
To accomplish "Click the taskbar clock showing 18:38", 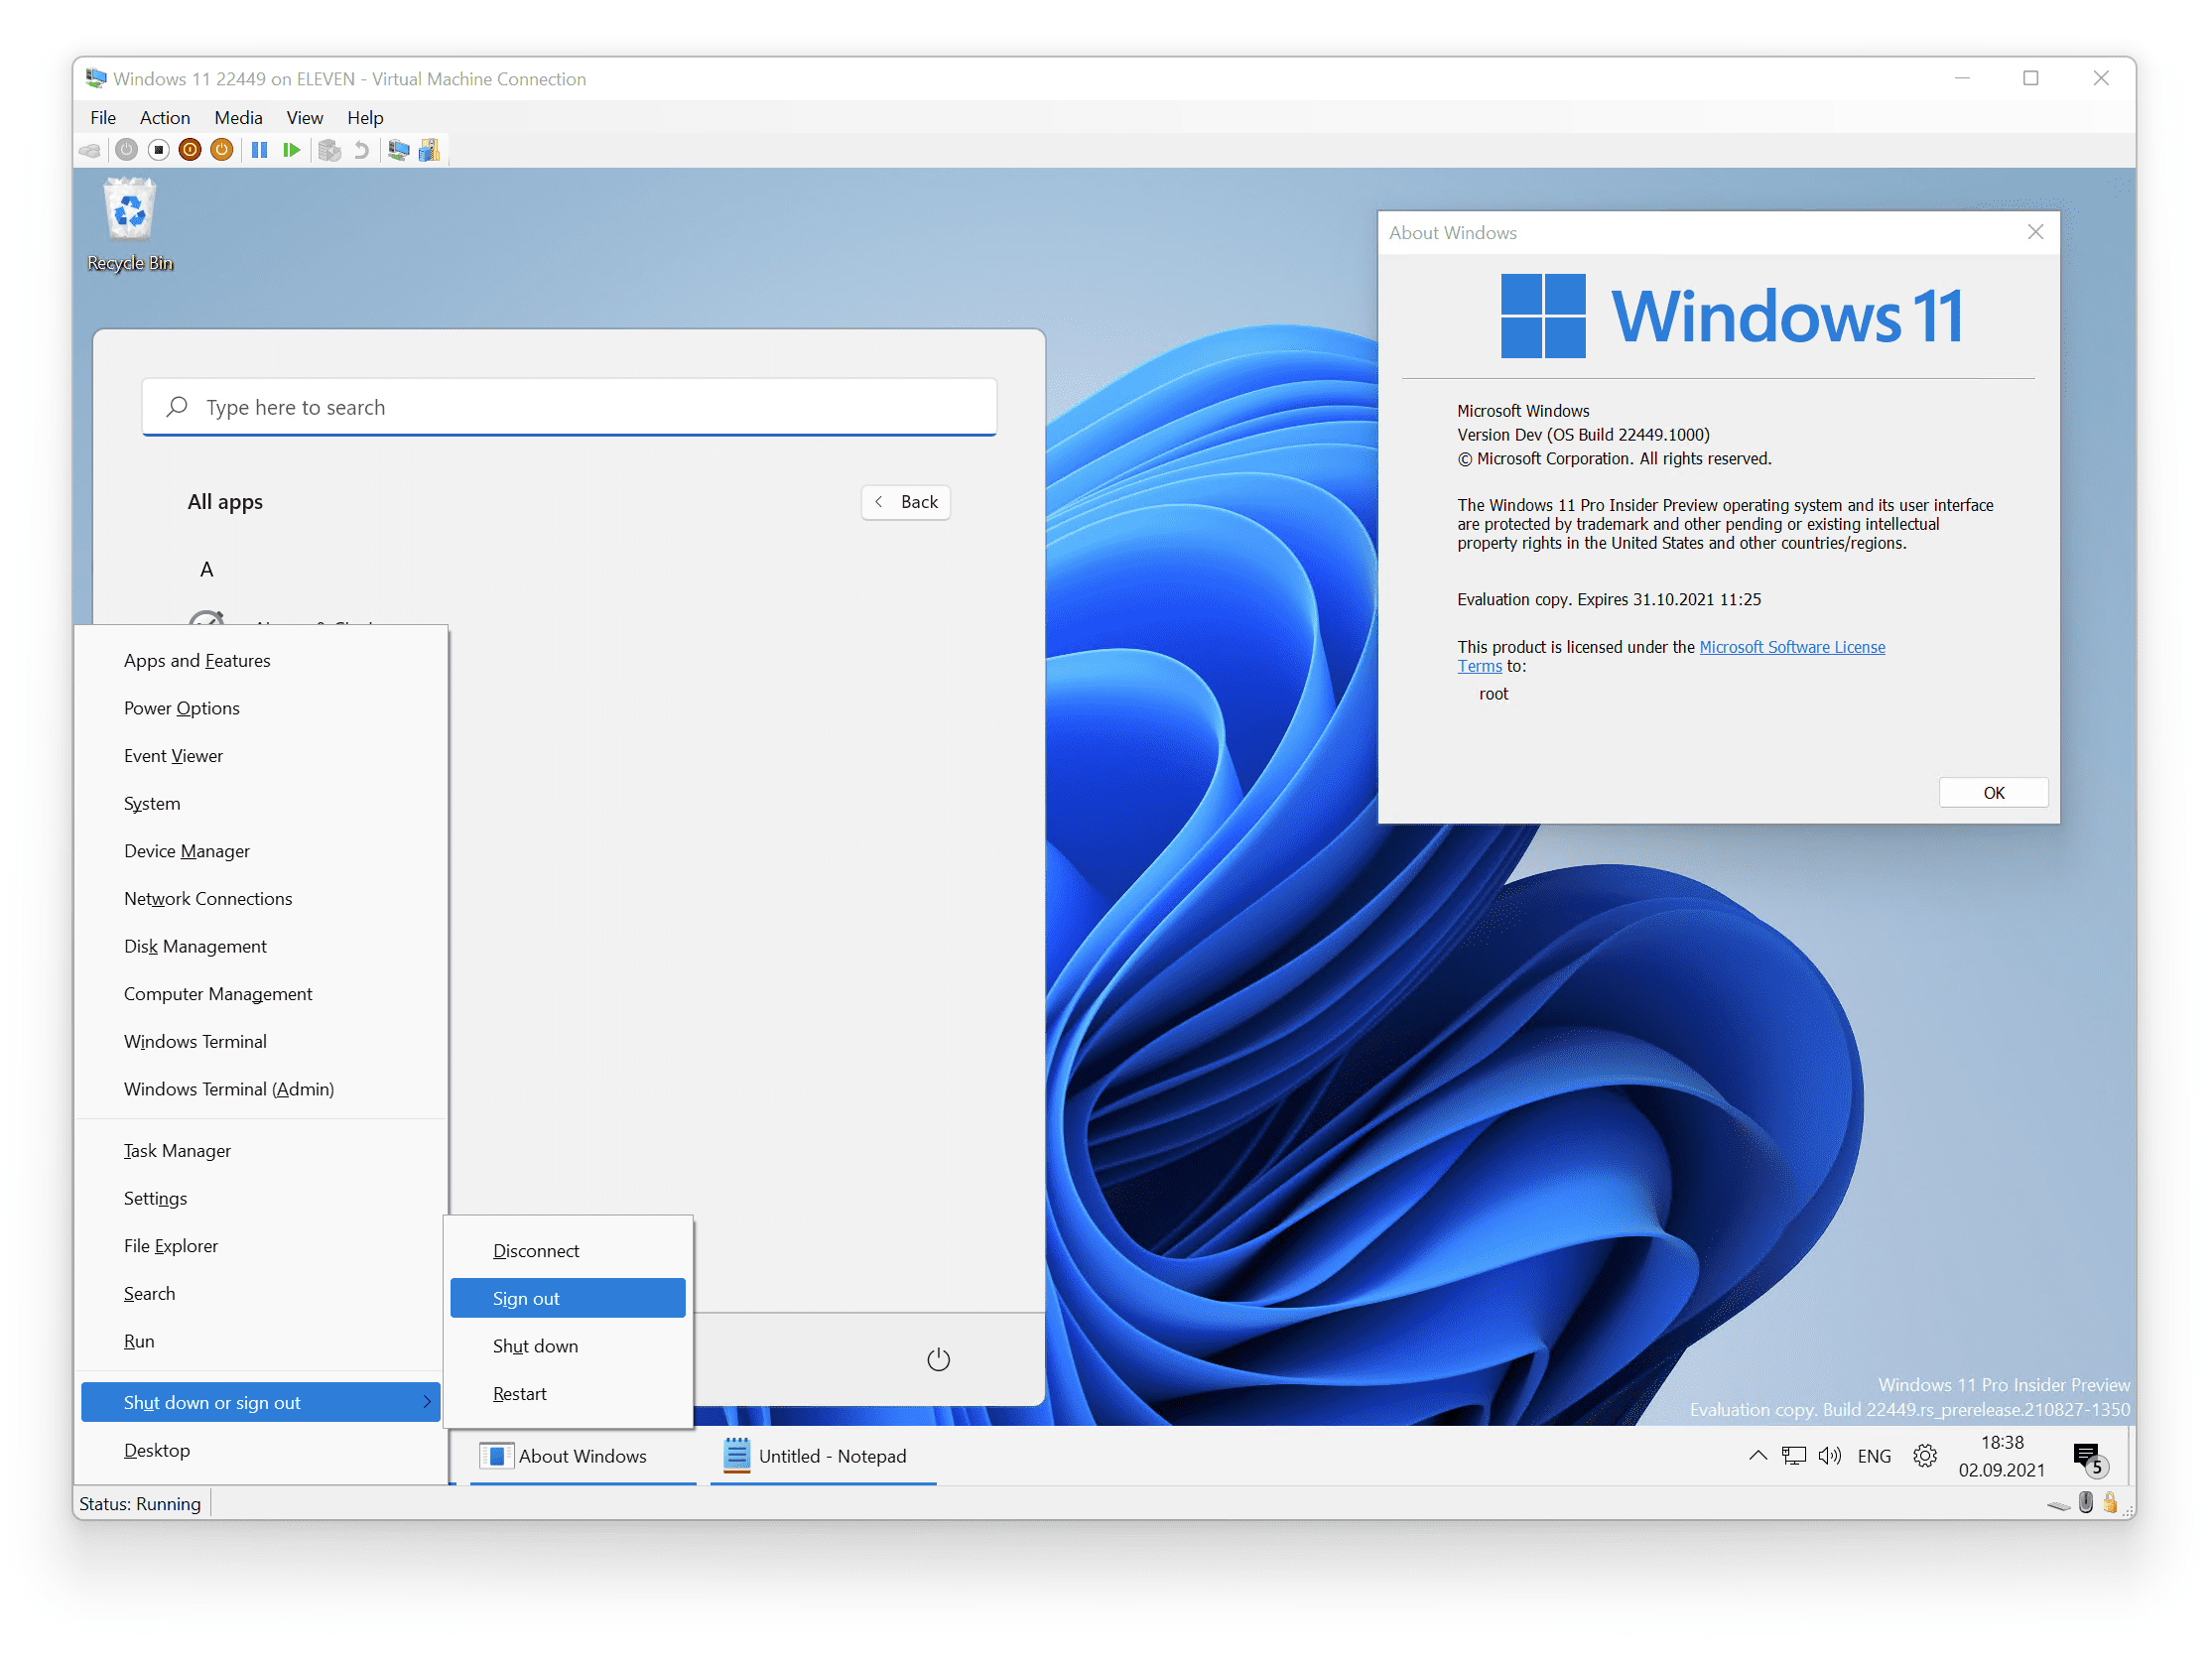I will click(2002, 1457).
